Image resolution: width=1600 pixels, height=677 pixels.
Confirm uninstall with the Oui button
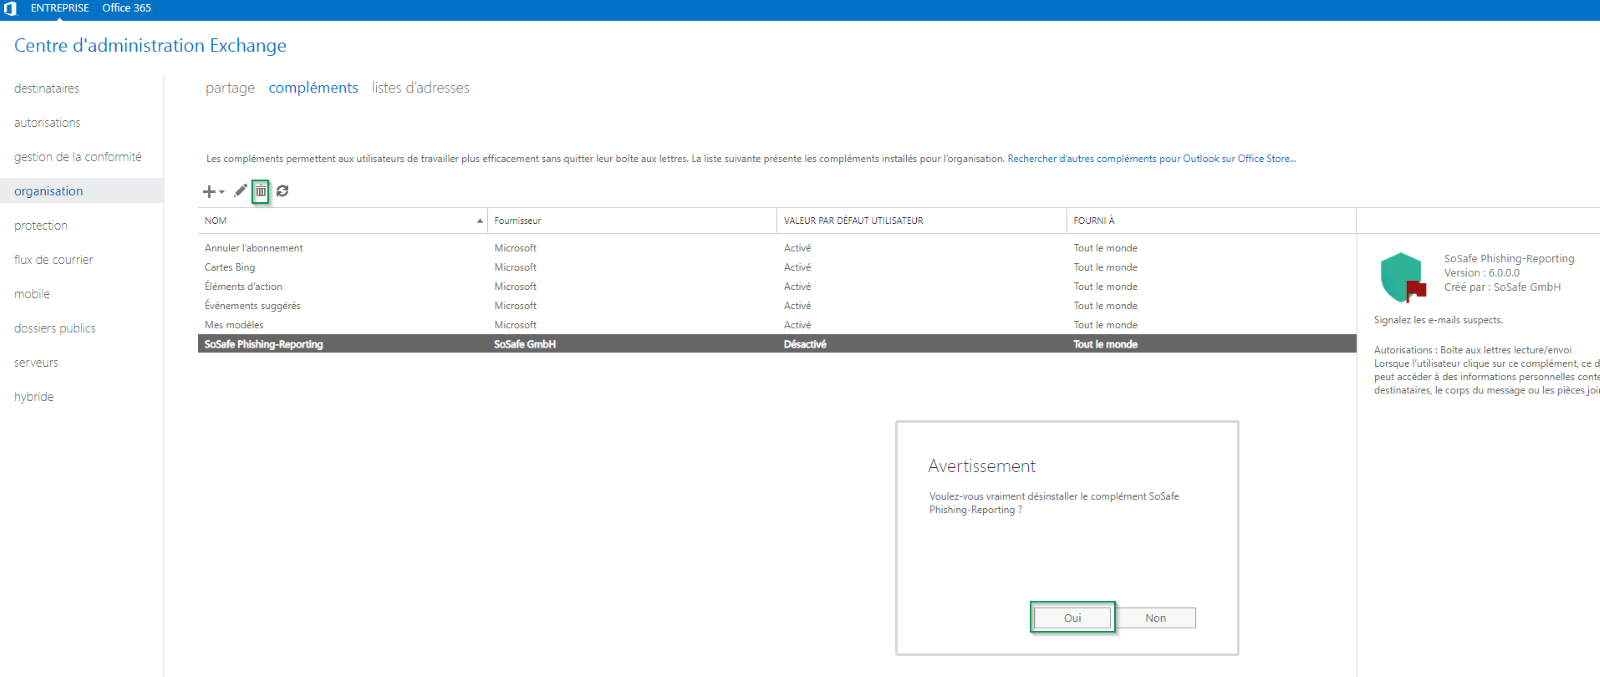[1072, 618]
